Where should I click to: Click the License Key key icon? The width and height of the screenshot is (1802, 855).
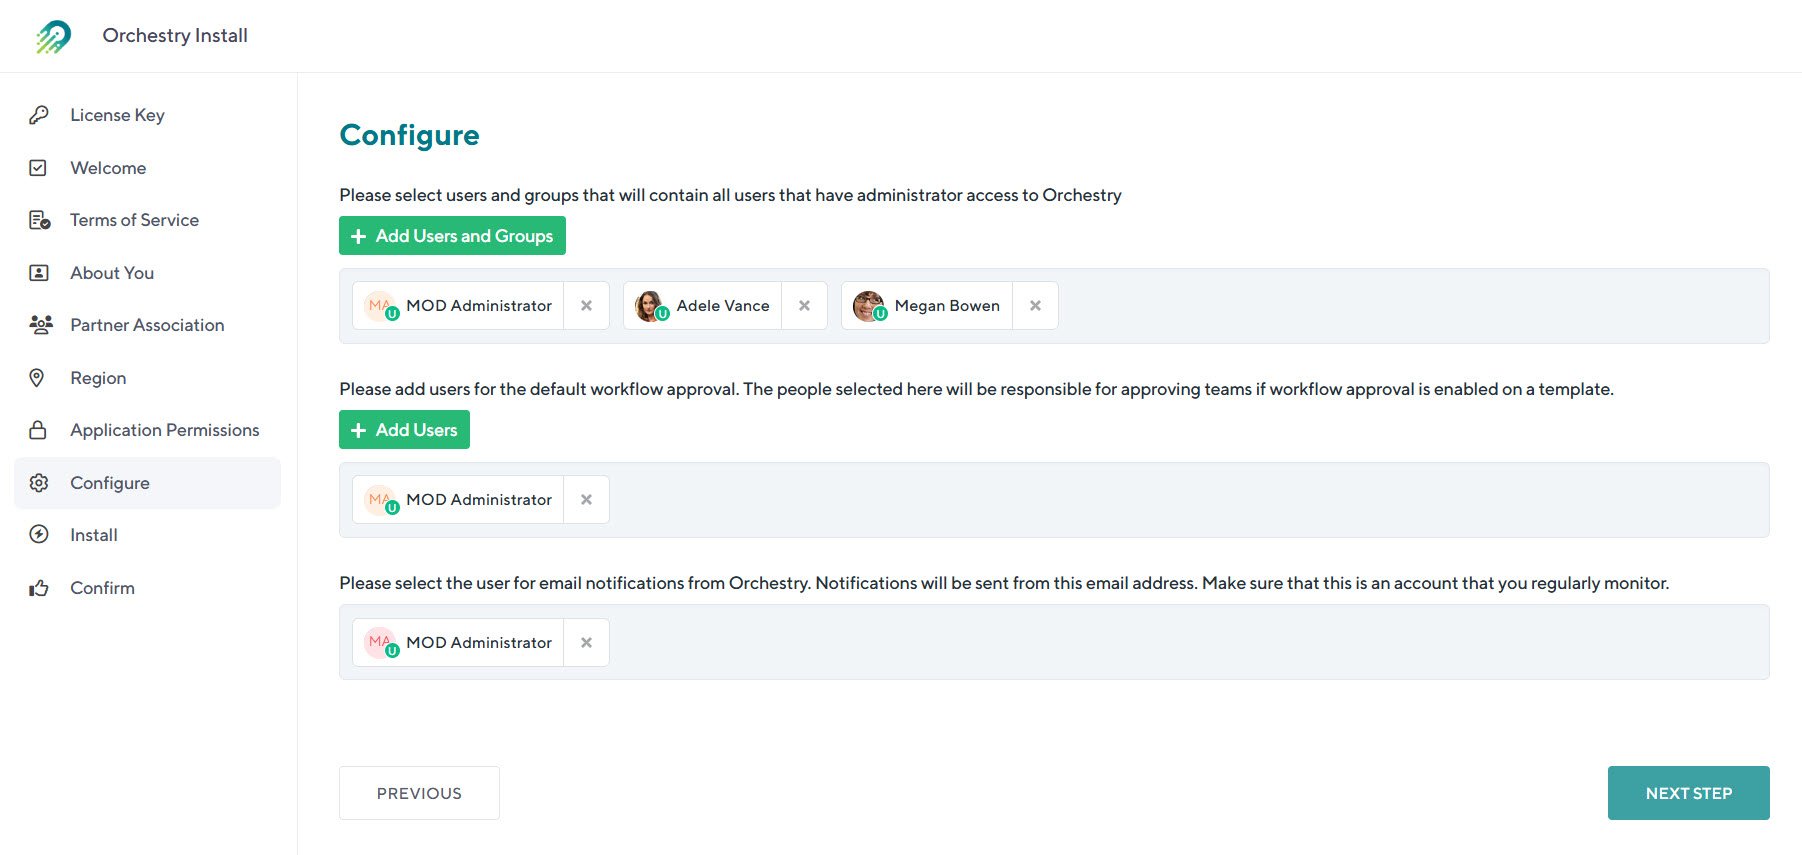click(x=39, y=115)
